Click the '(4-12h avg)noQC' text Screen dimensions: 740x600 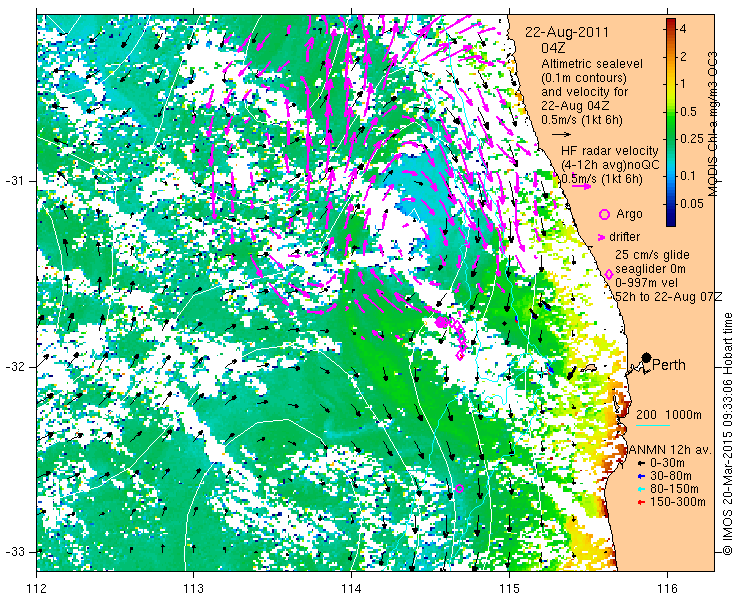(x=610, y=165)
